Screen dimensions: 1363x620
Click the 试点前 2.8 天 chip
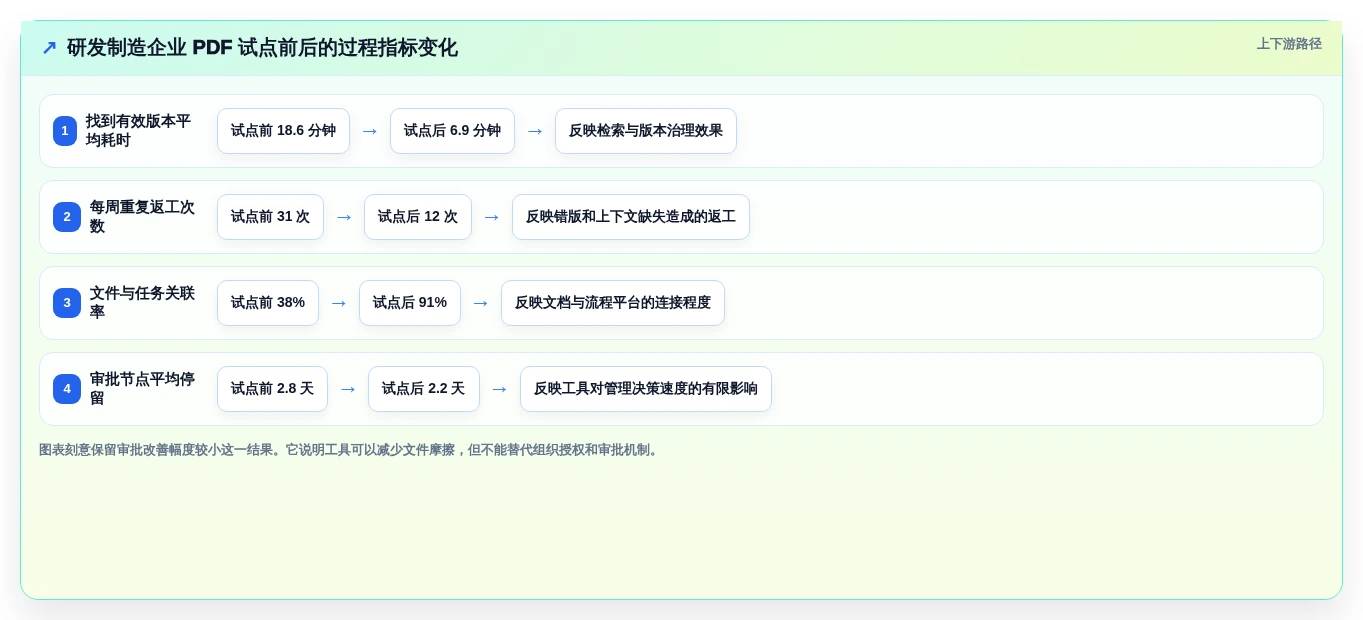coord(272,389)
